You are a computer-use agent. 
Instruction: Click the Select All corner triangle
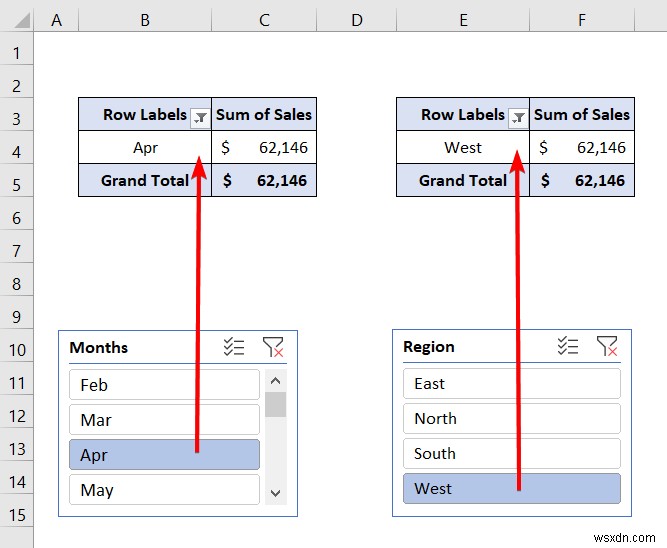click(22, 20)
